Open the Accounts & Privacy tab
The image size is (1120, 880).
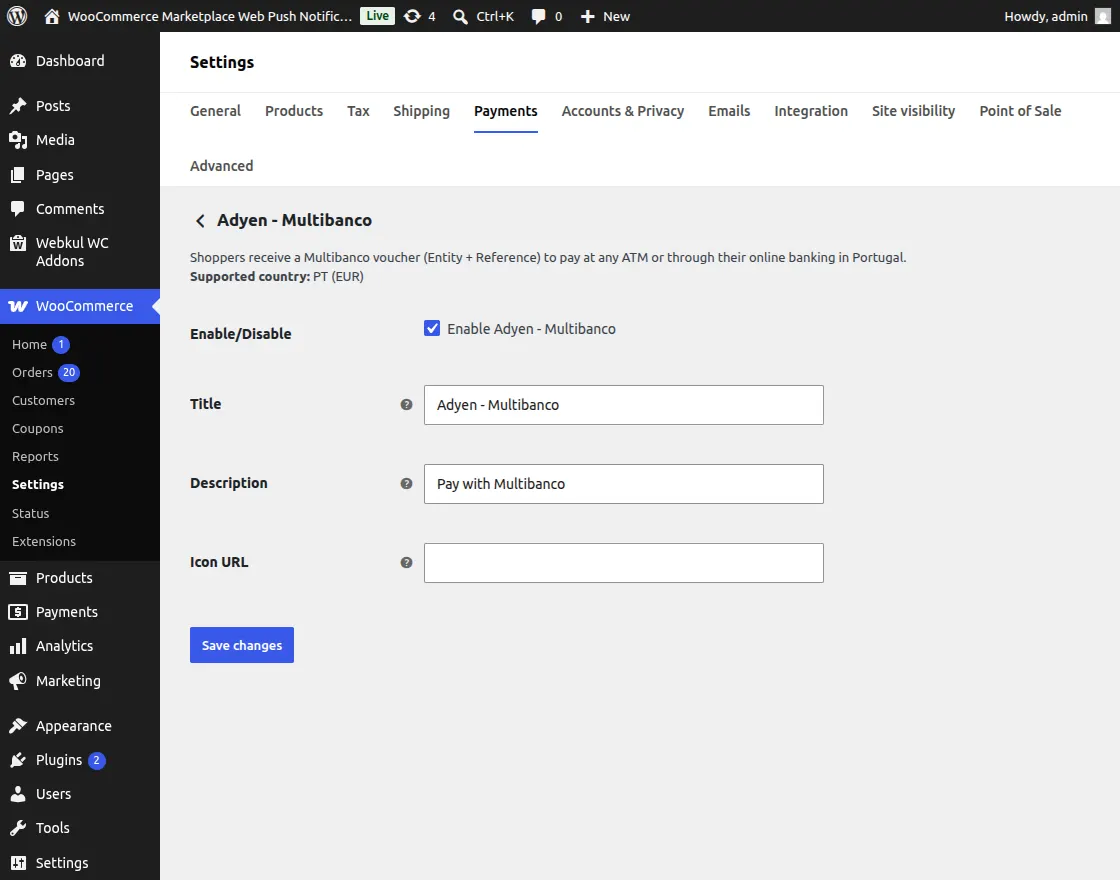[x=623, y=111]
